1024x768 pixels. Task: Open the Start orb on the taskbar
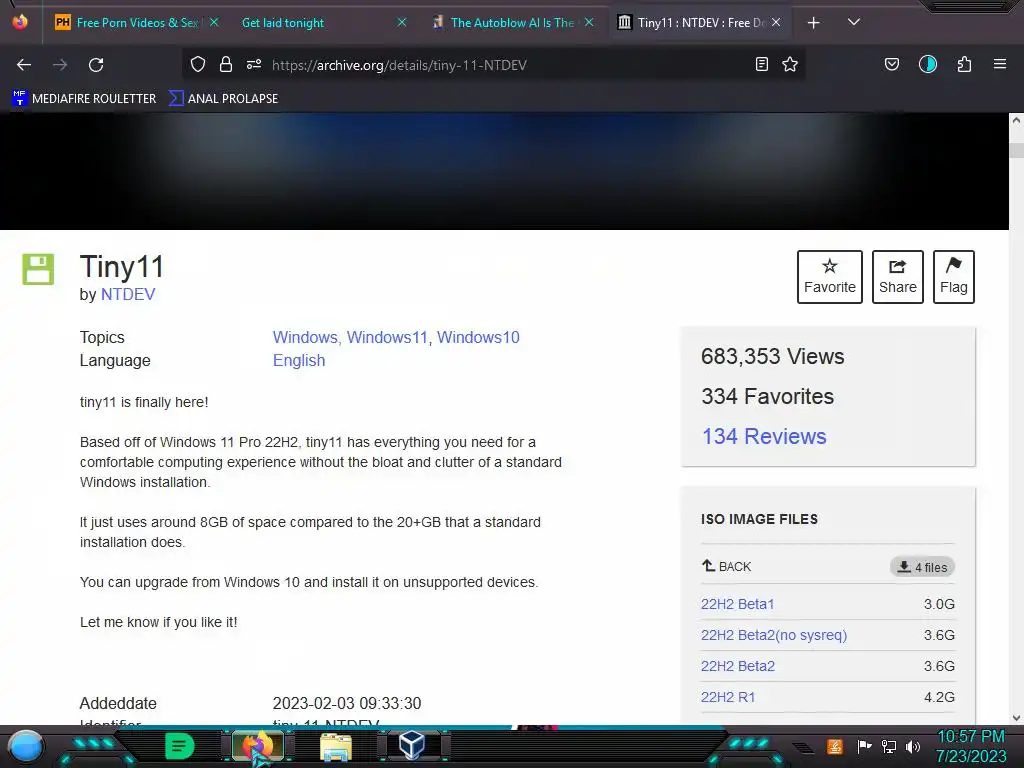pos(26,747)
